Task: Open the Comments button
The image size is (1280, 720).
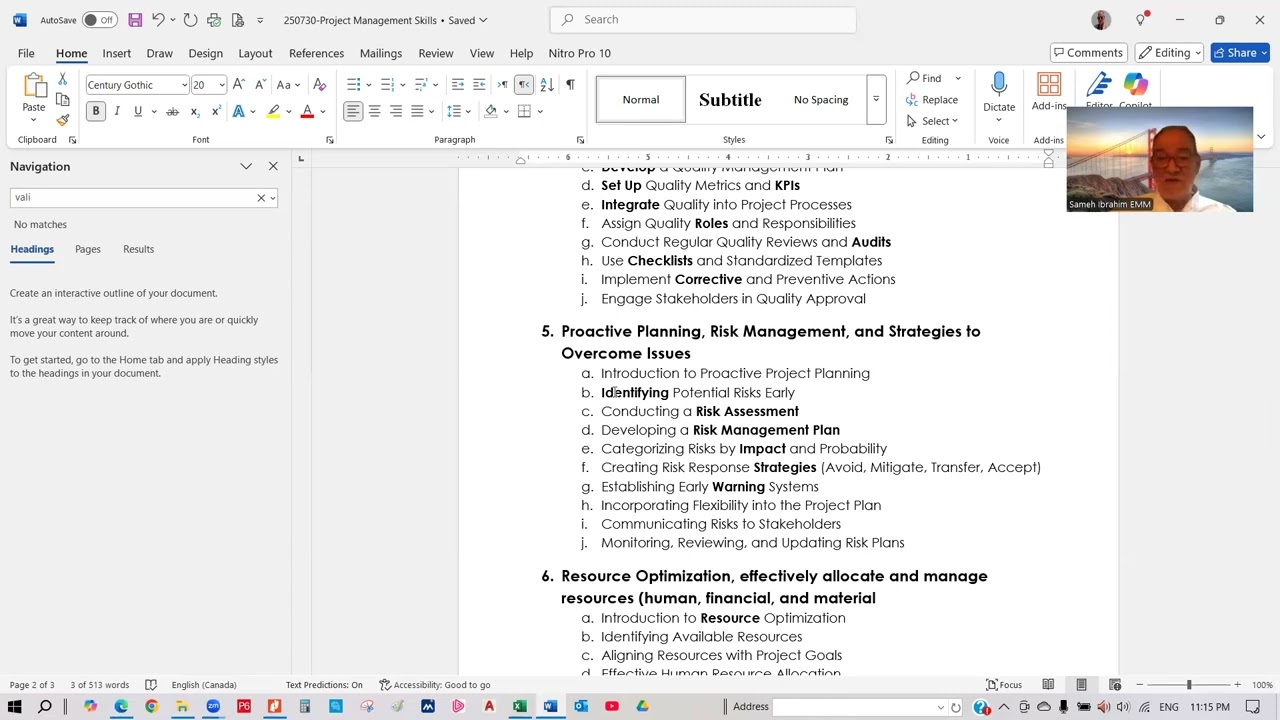Action: tap(1088, 53)
